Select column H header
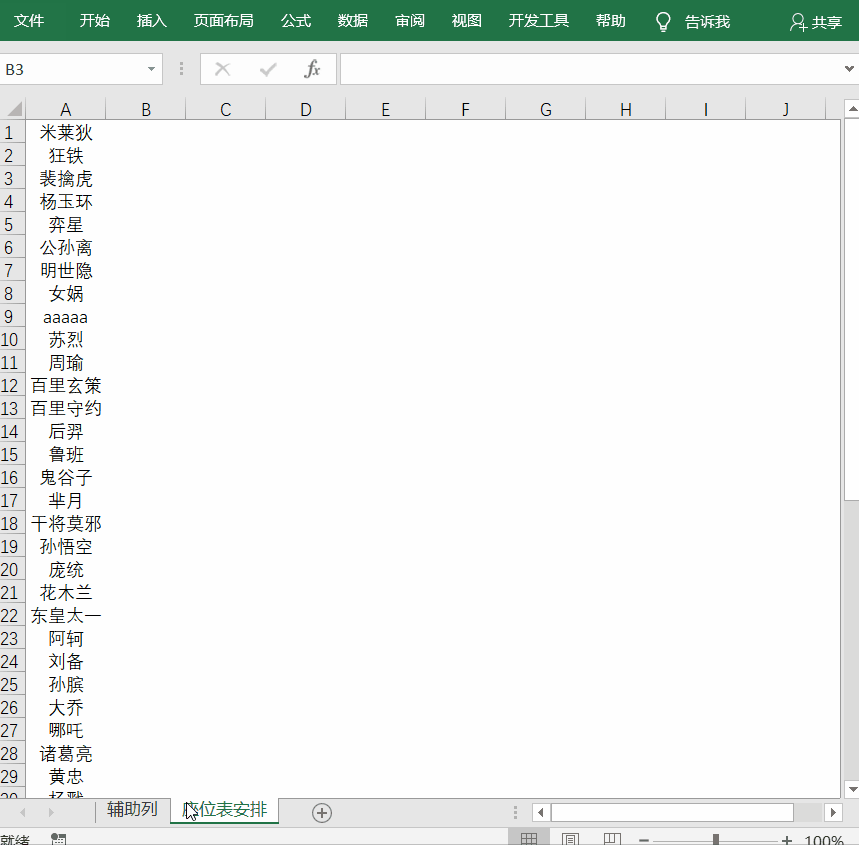Screen dimensions: 859x845 click(x=626, y=110)
